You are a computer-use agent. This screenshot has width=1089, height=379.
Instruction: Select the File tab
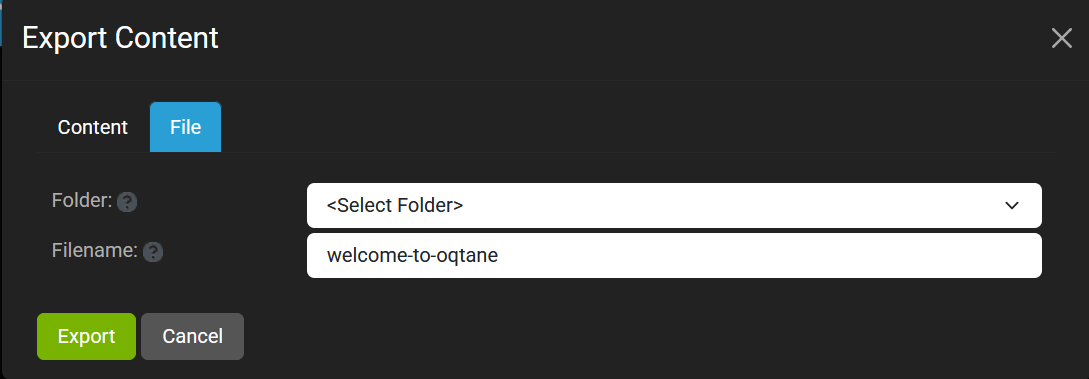[x=185, y=127]
